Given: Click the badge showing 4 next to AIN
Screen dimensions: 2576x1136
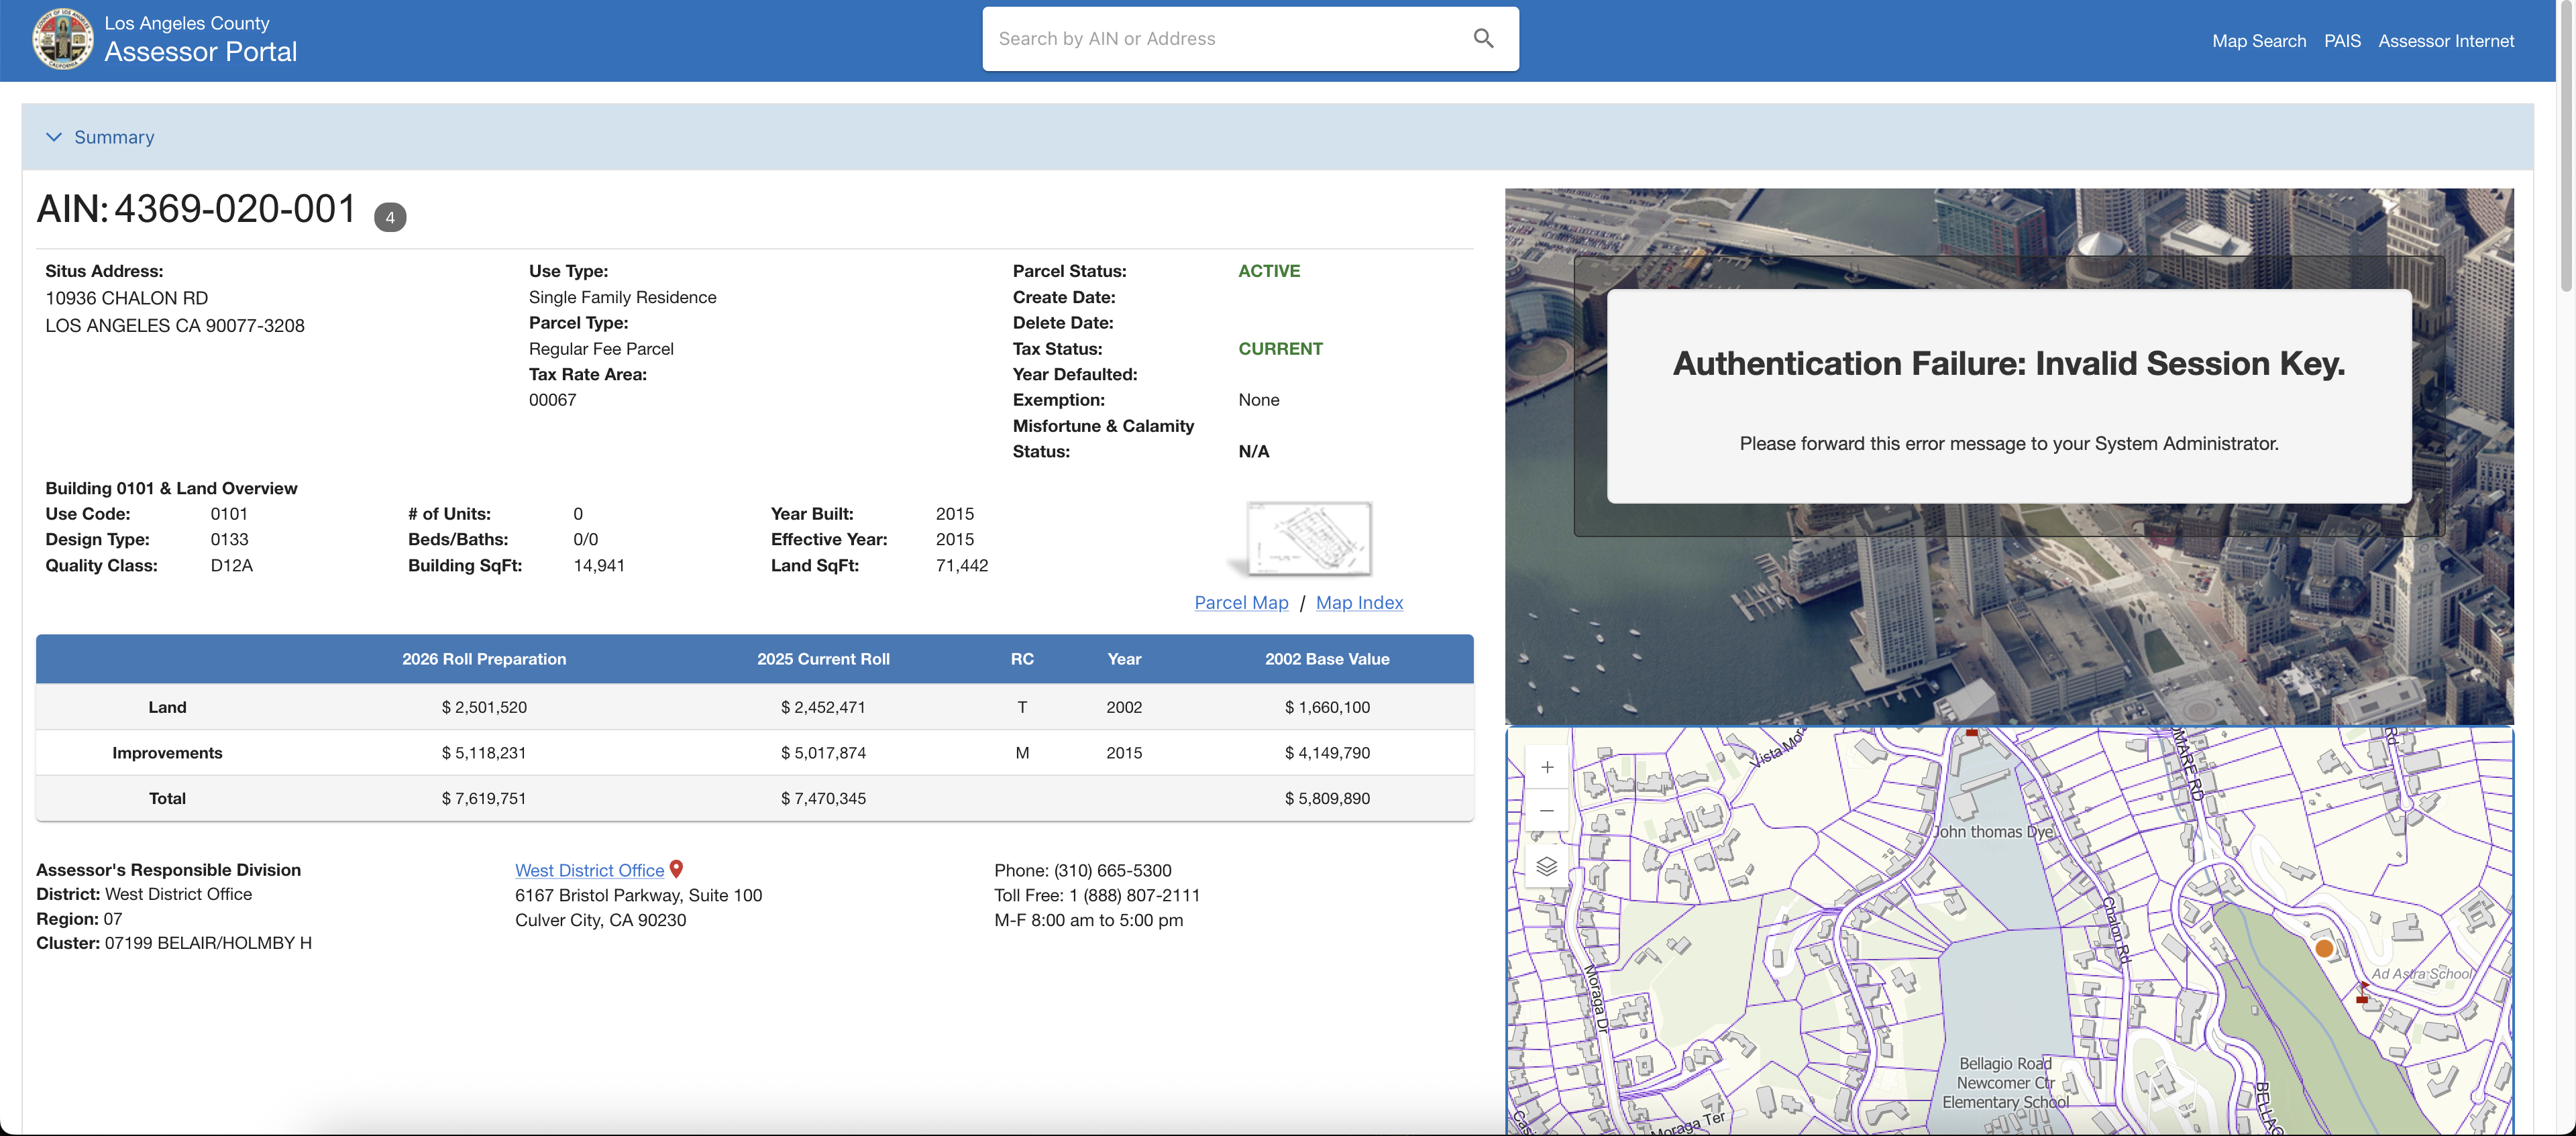Looking at the screenshot, I should tap(390, 217).
